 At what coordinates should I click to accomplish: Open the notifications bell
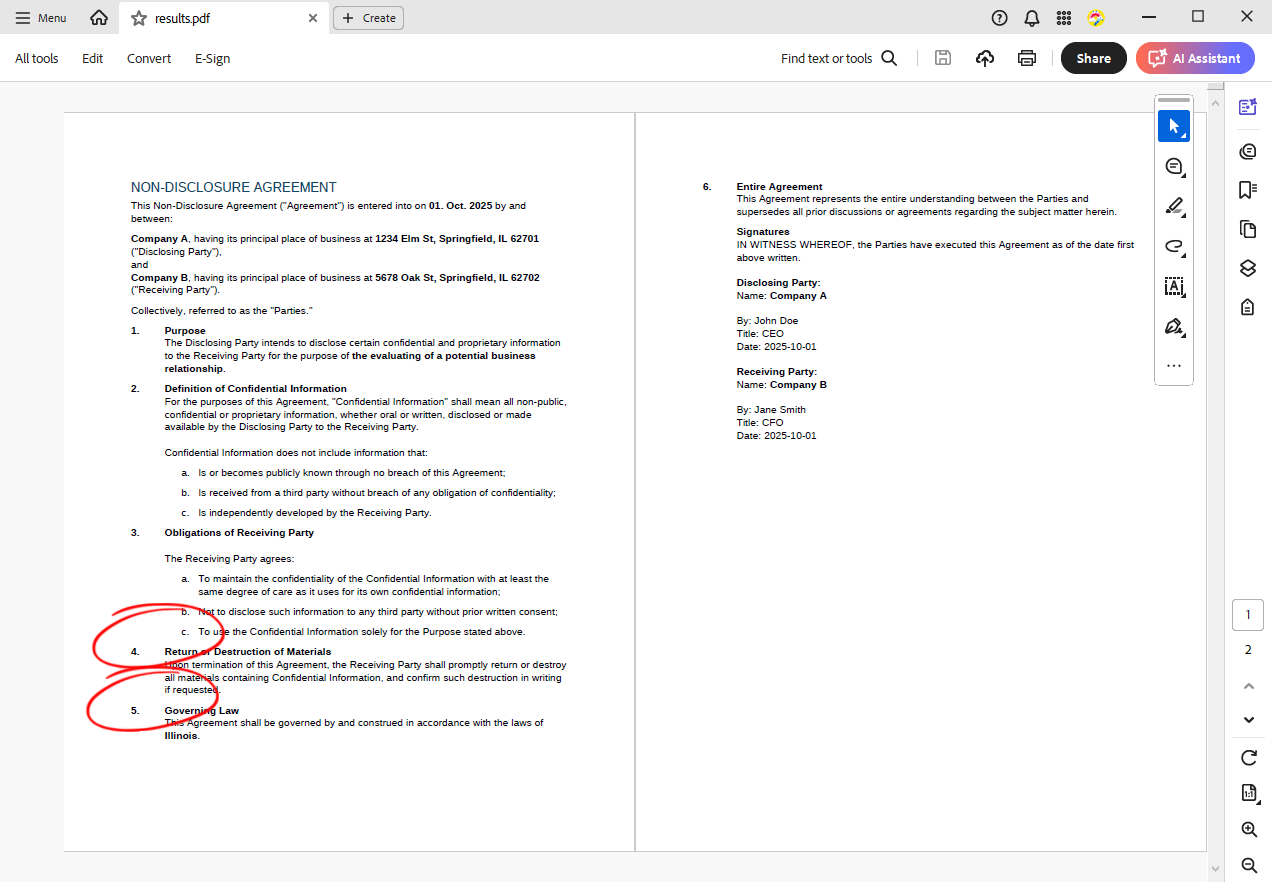pyautogui.click(x=1032, y=18)
